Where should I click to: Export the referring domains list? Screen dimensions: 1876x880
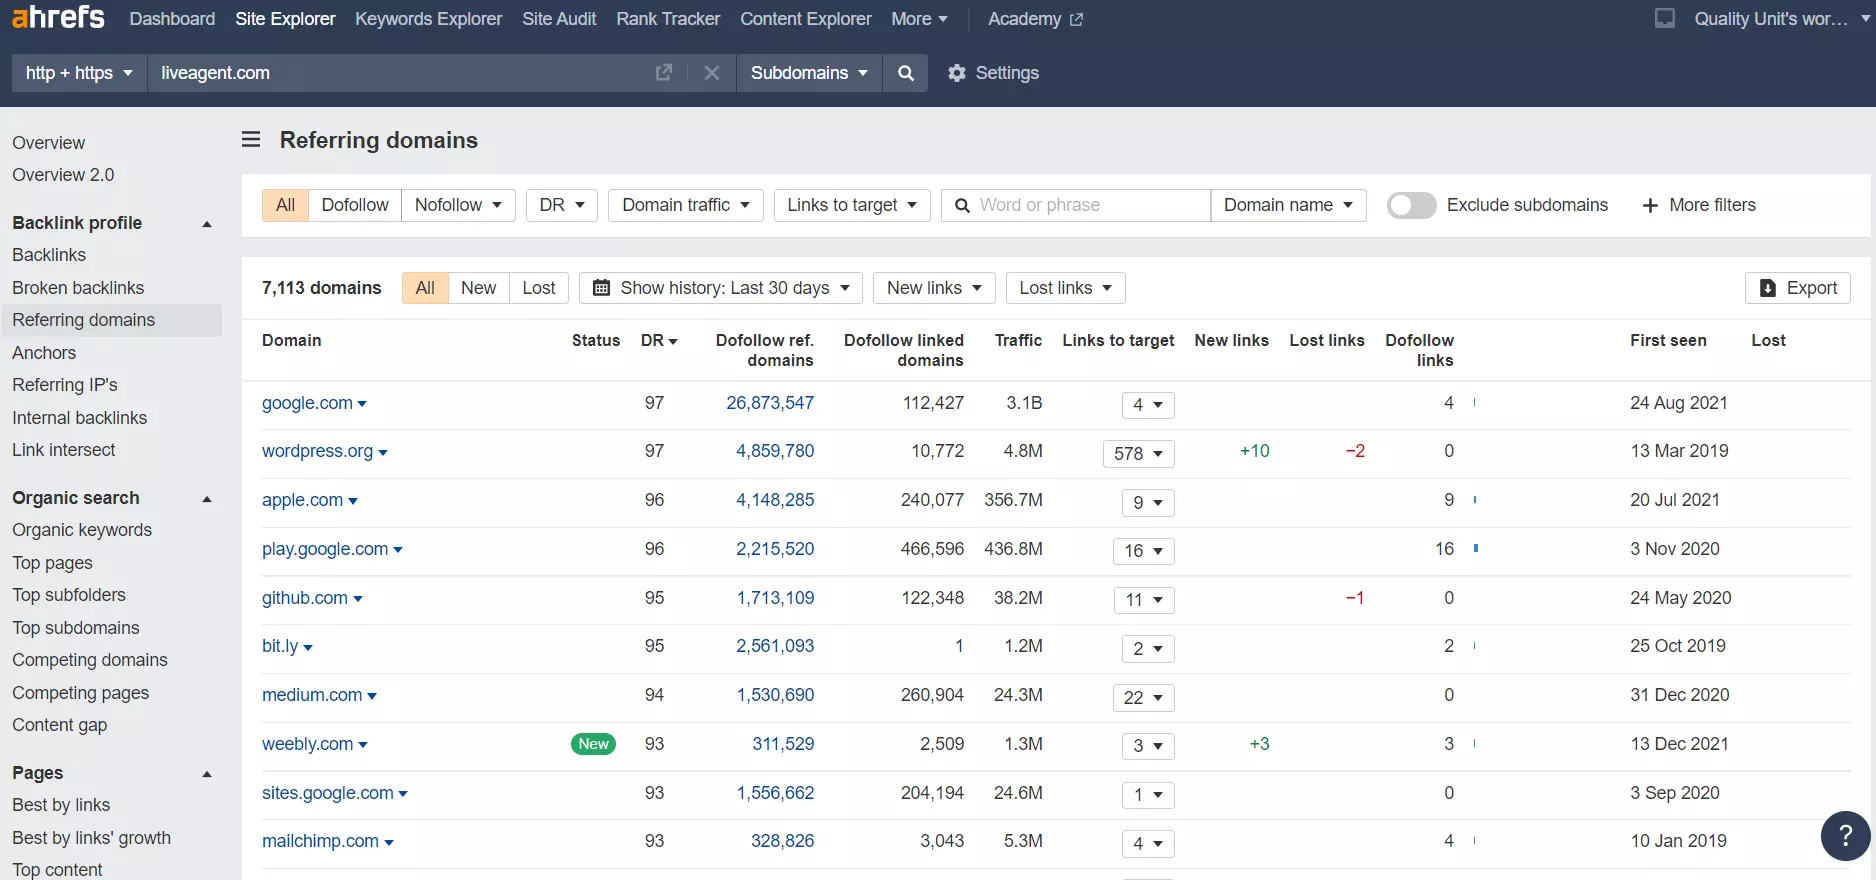click(1797, 288)
